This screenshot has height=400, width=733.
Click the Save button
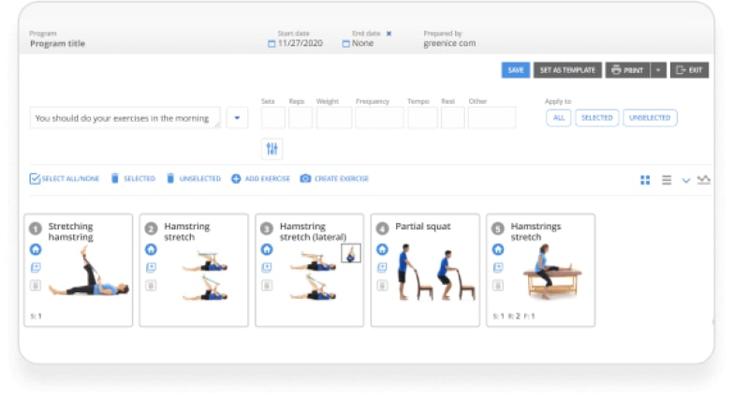tap(515, 70)
